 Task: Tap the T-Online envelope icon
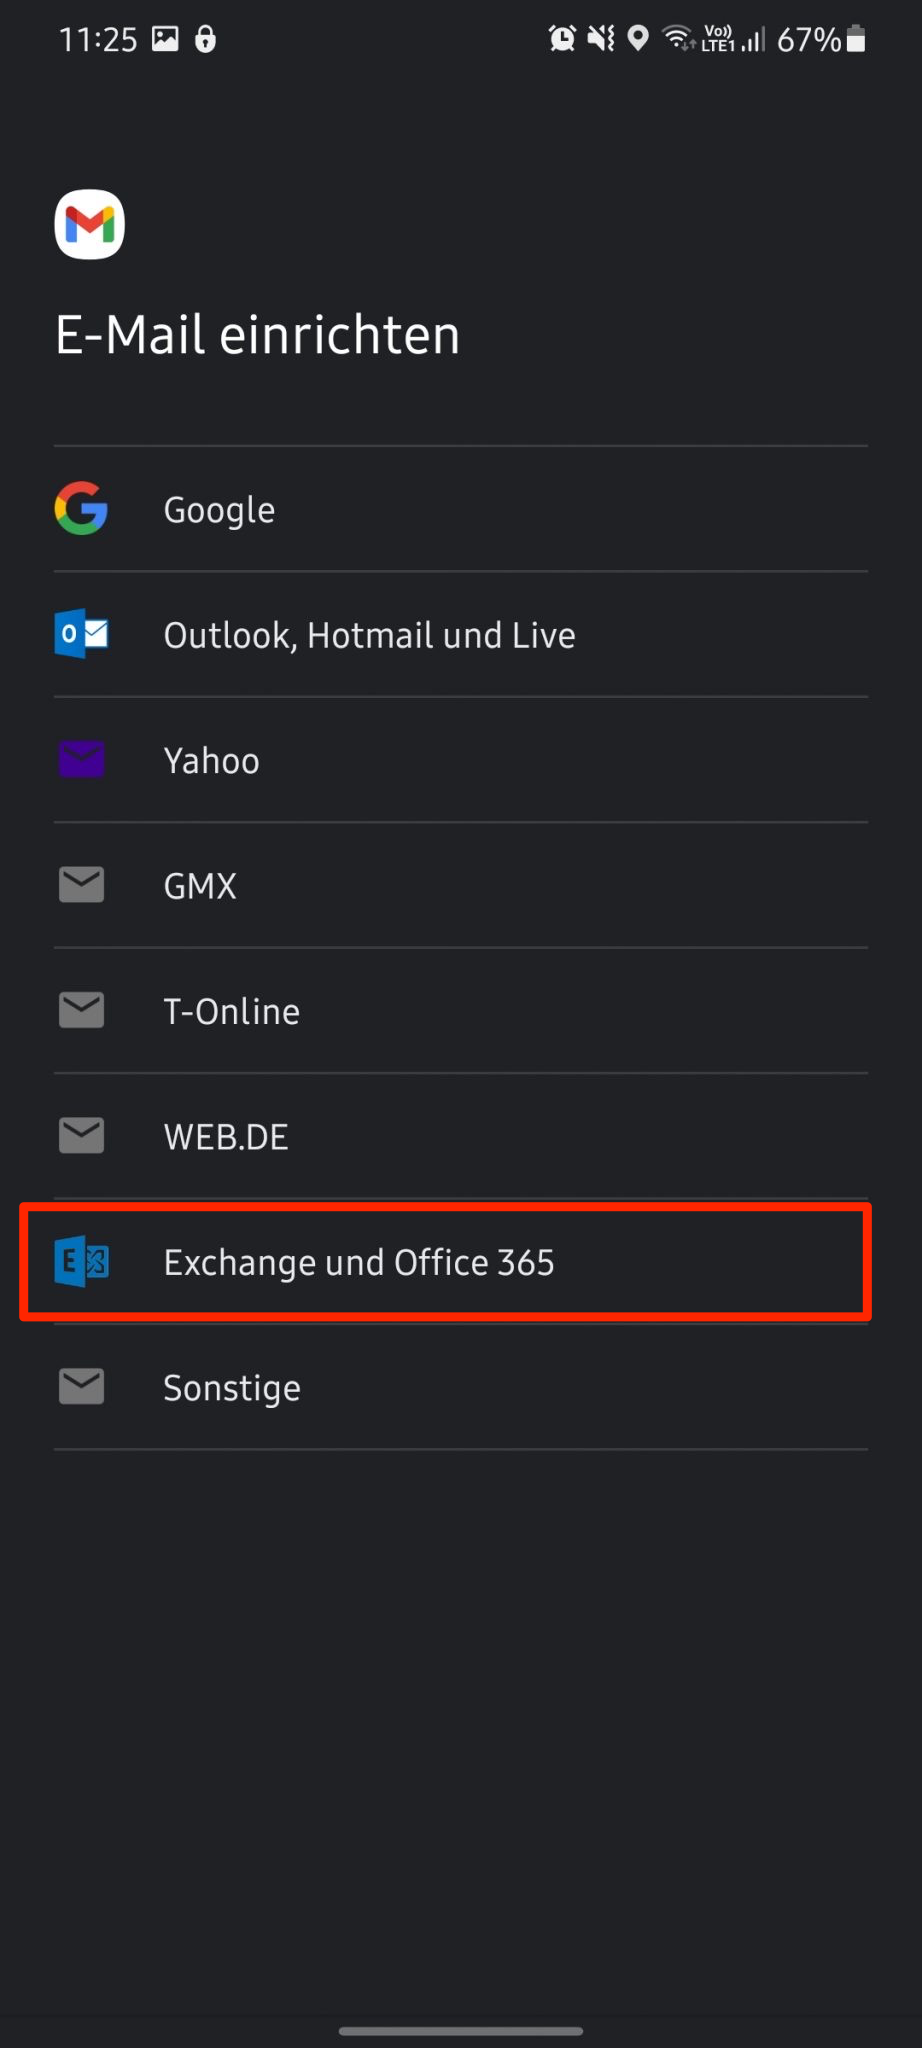point(81,1010)
